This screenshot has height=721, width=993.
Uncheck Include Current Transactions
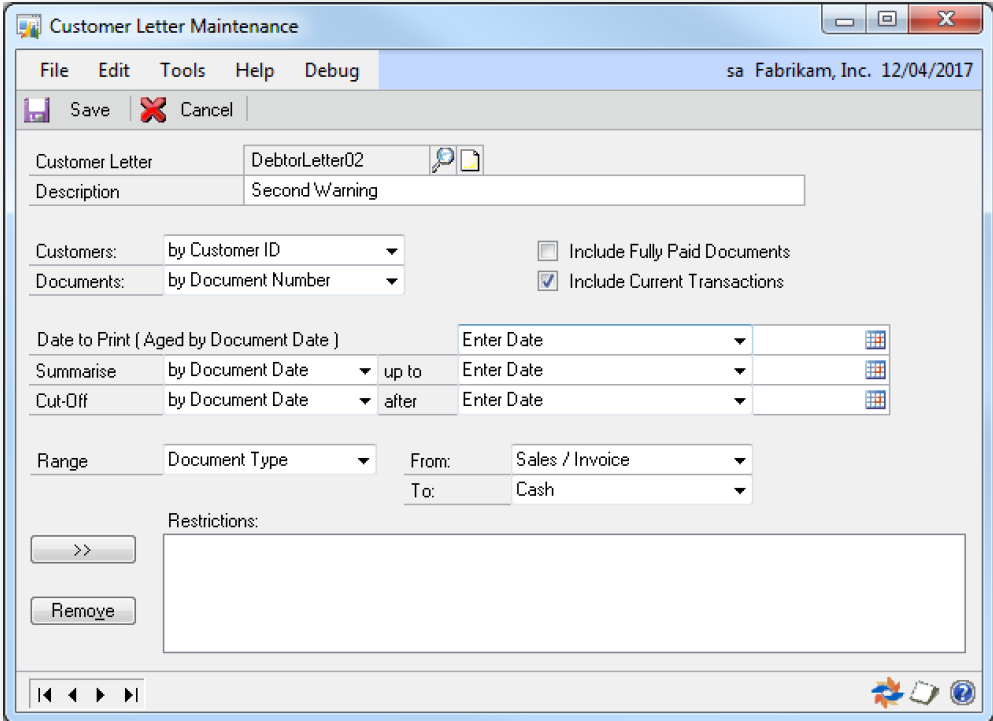point(547,282)
